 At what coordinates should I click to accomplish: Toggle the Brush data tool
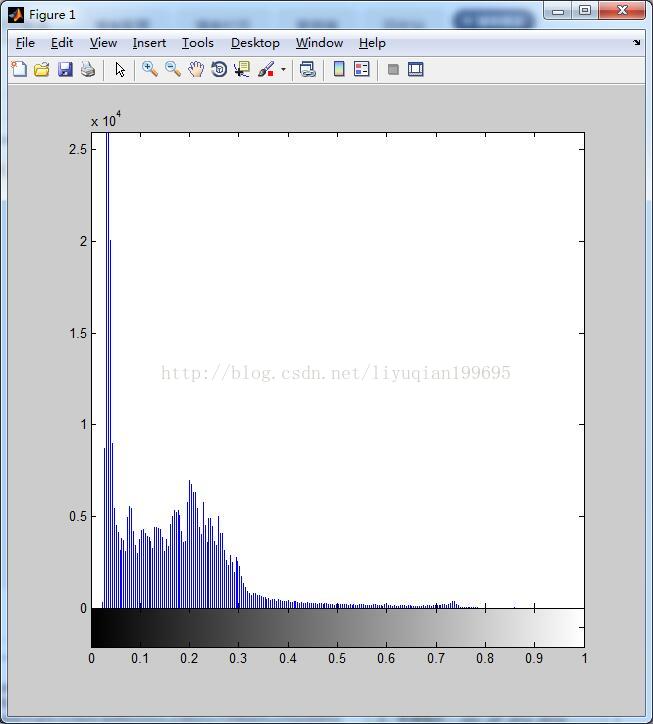point(266,69)
